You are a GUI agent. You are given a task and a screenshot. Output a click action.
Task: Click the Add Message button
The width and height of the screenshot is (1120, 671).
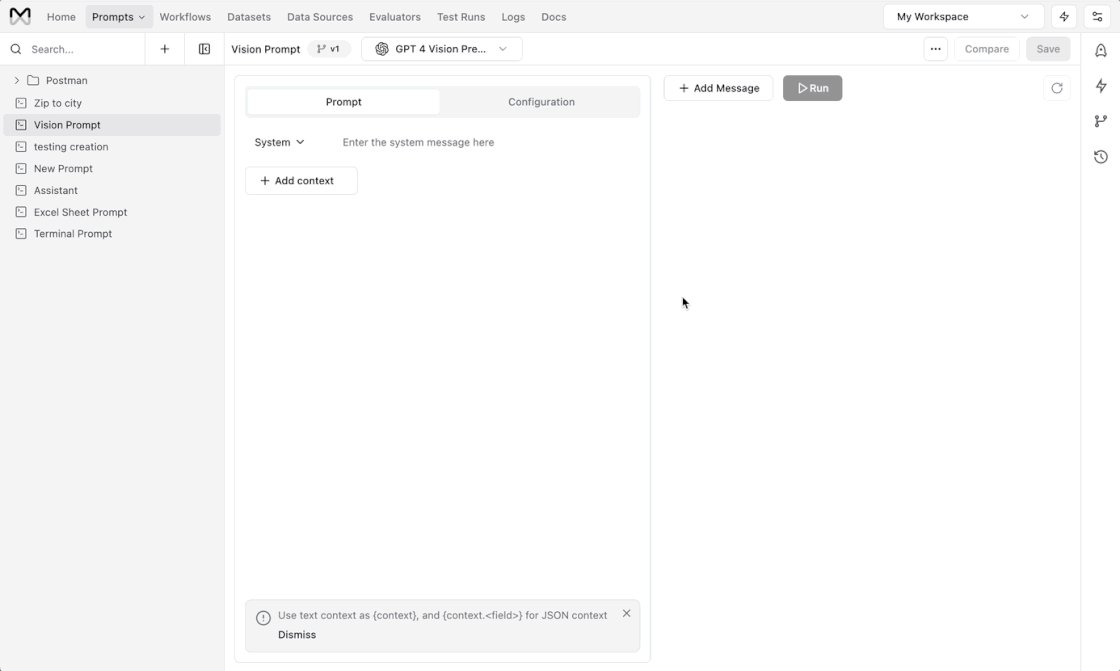coord(718,88)
